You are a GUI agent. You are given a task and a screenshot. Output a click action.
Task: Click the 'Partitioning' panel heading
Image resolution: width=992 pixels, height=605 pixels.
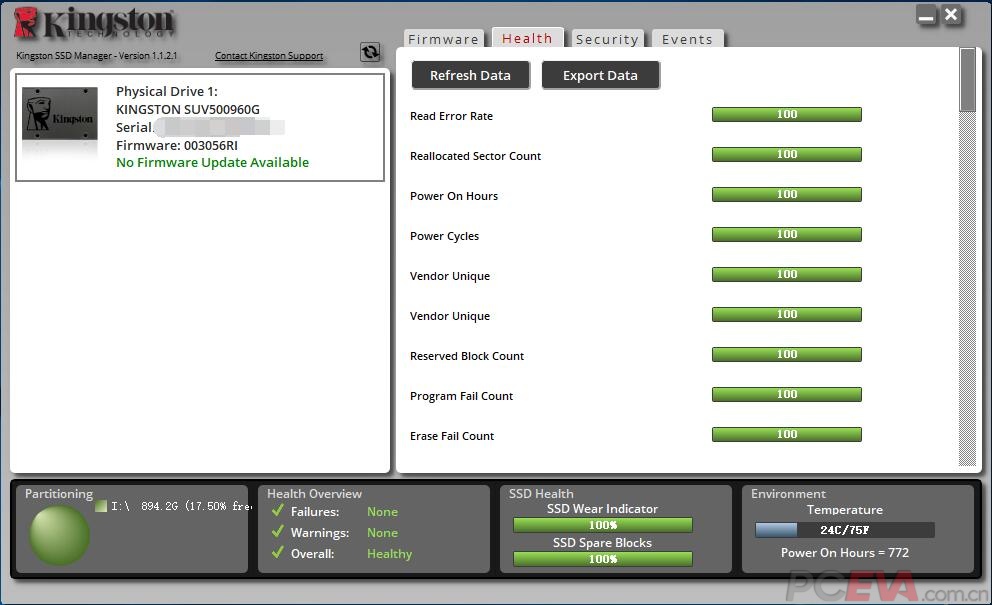tap(59, 494)
